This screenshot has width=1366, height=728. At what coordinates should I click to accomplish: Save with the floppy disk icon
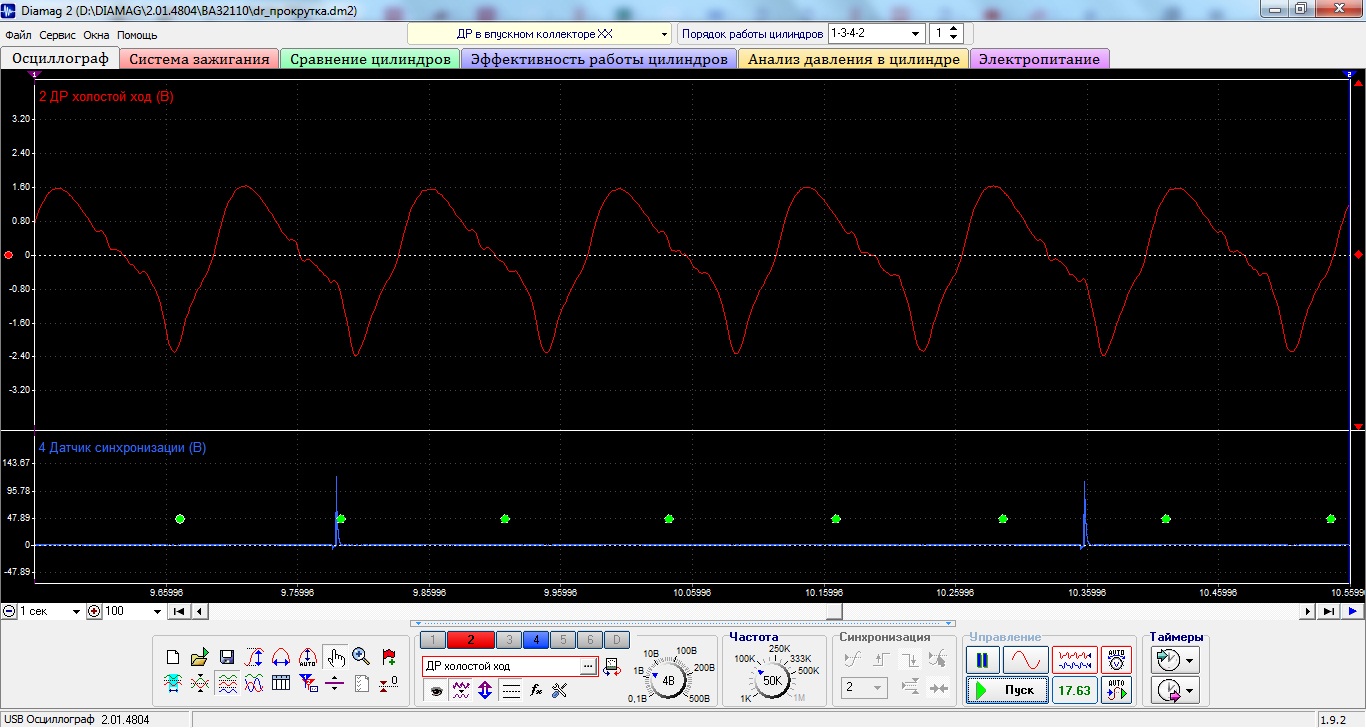(x=226, y=658)
